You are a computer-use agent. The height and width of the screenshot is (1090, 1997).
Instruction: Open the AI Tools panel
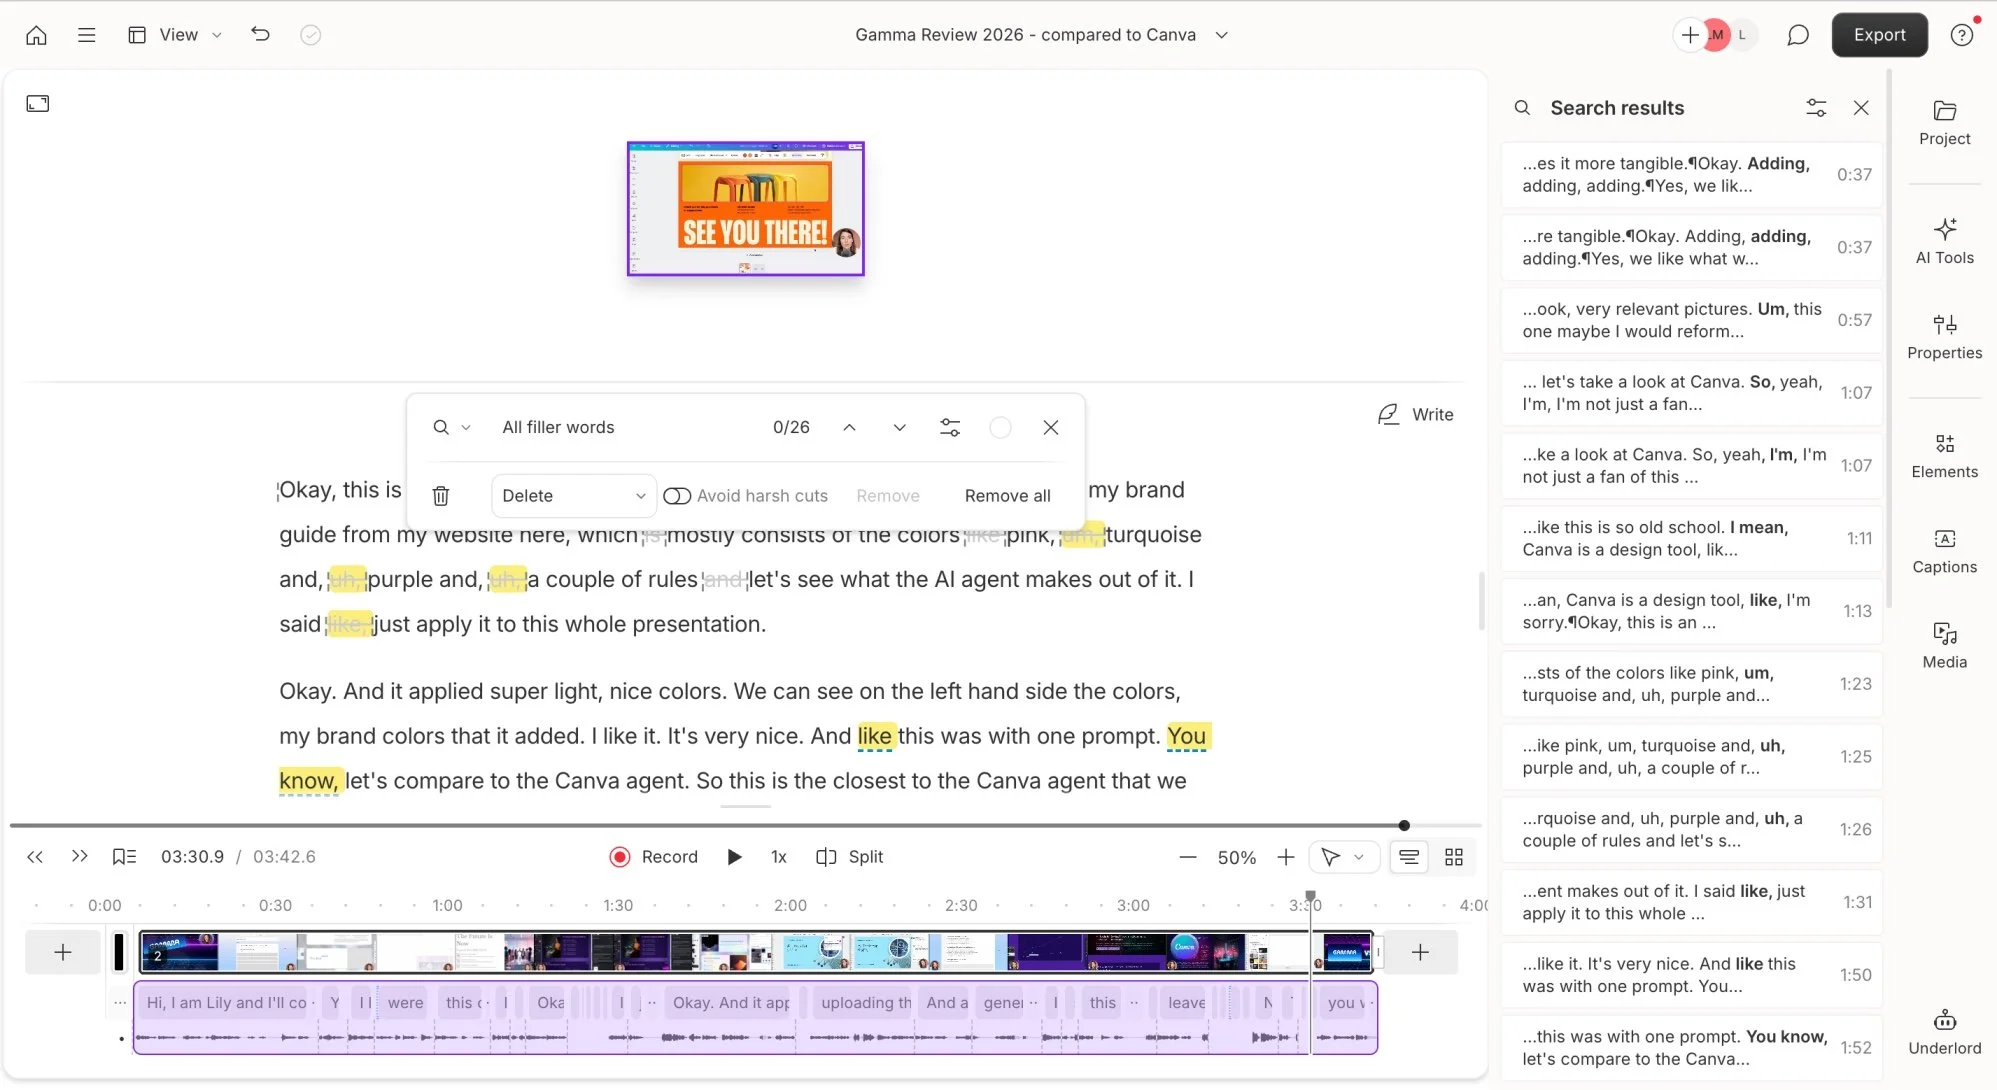1944,241
